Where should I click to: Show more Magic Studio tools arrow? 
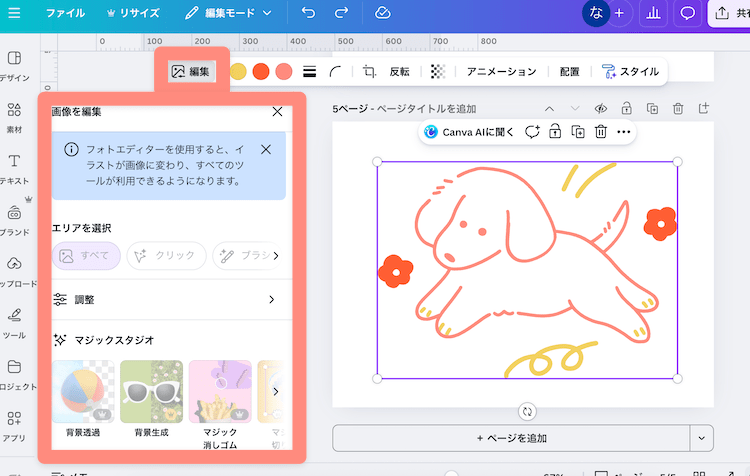(x=276, y=392)
